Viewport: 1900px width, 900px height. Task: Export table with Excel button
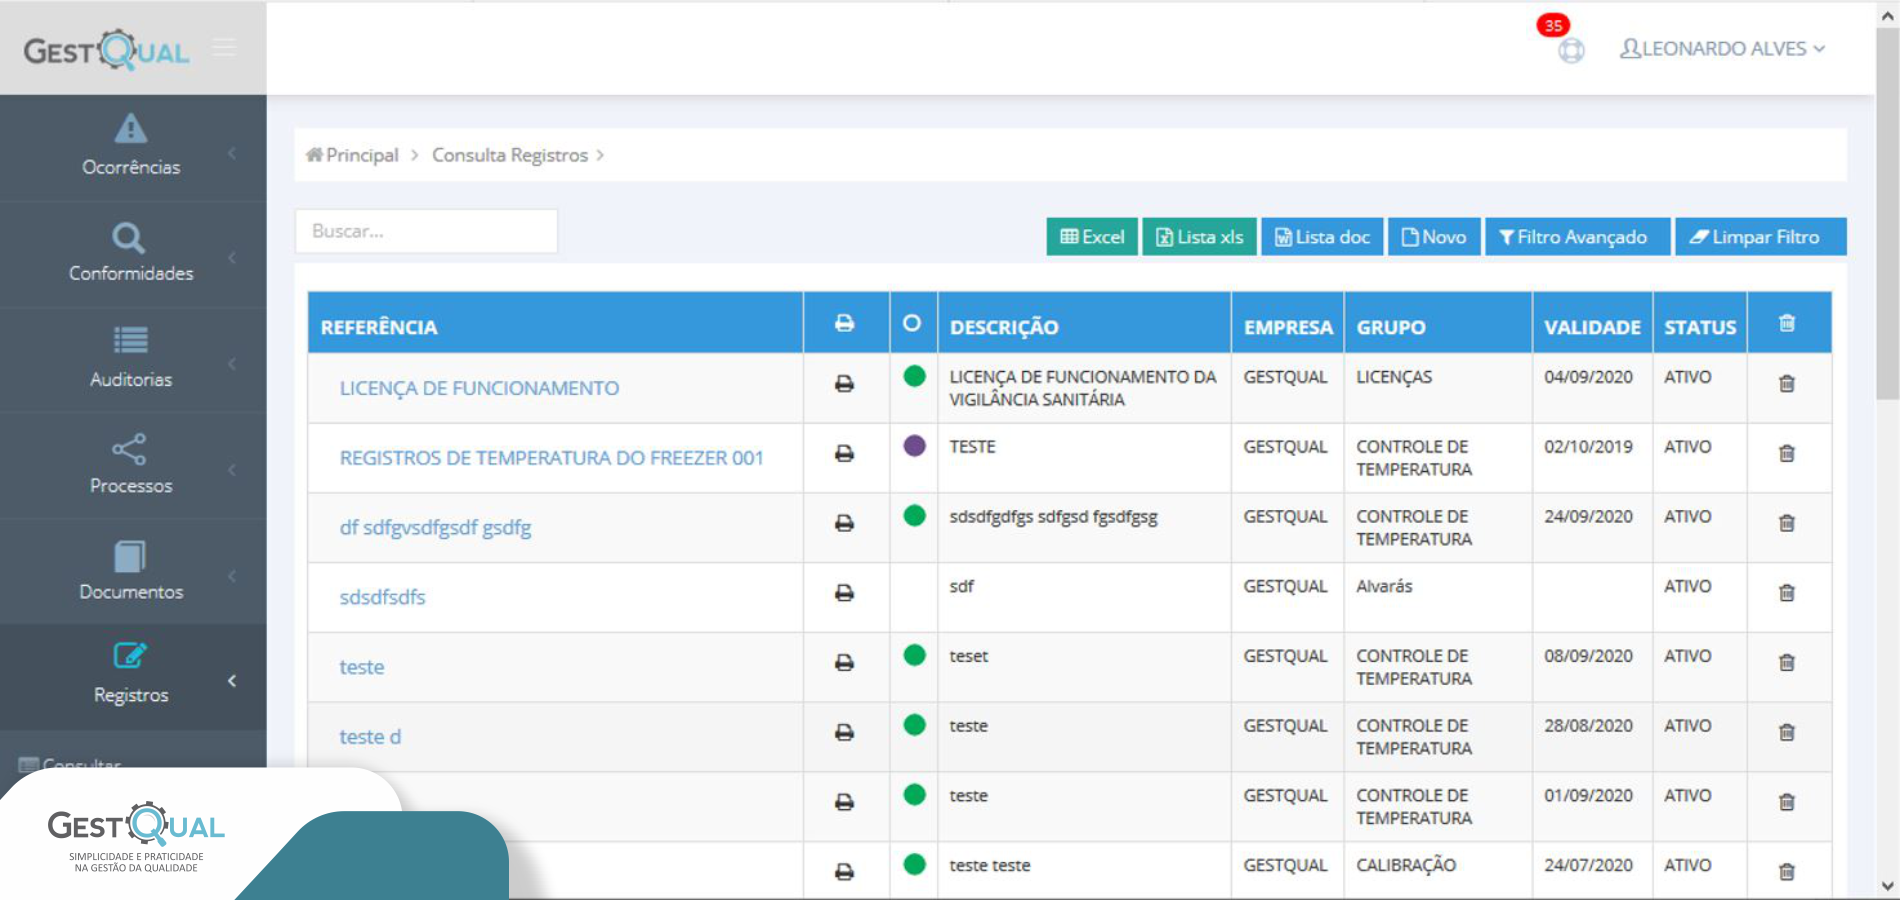tap(1092, 237)
